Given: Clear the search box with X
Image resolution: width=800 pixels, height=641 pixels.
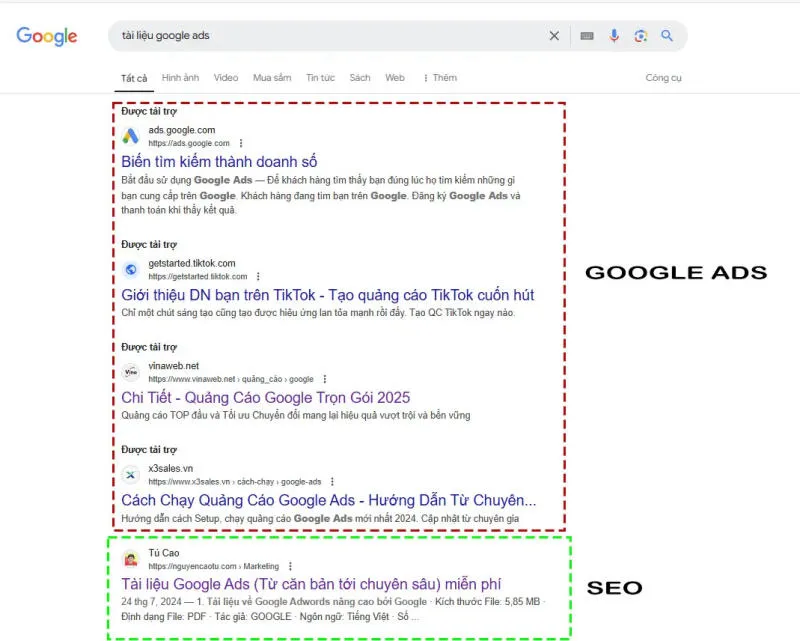Looking at the screenshot, I should pyautogui.click(x=554, y=36).
